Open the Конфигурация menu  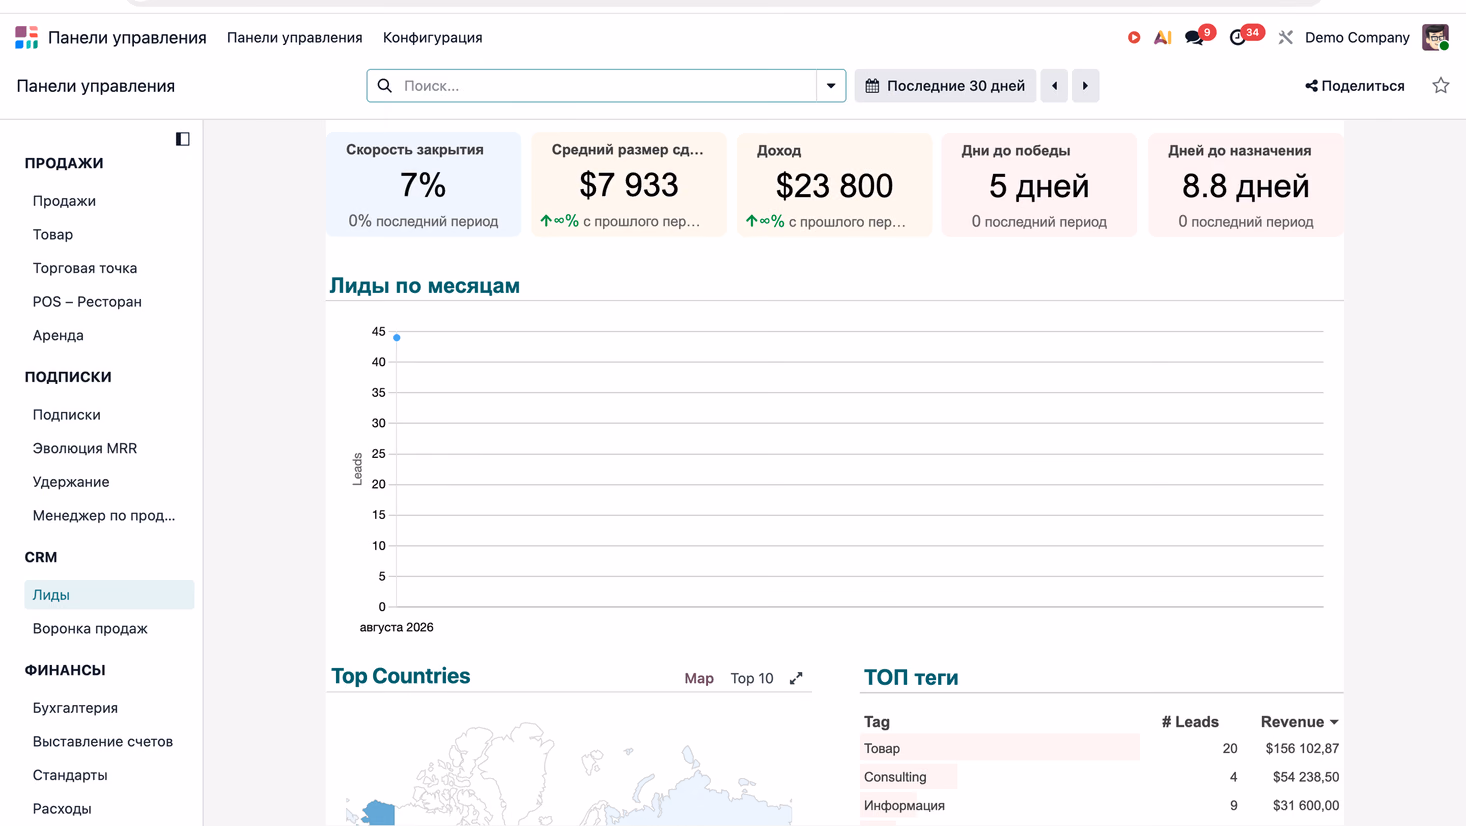click(433, 38)
